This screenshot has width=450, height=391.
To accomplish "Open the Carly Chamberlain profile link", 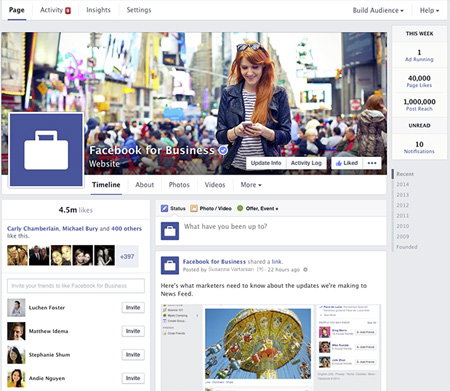I will (33, 229).
